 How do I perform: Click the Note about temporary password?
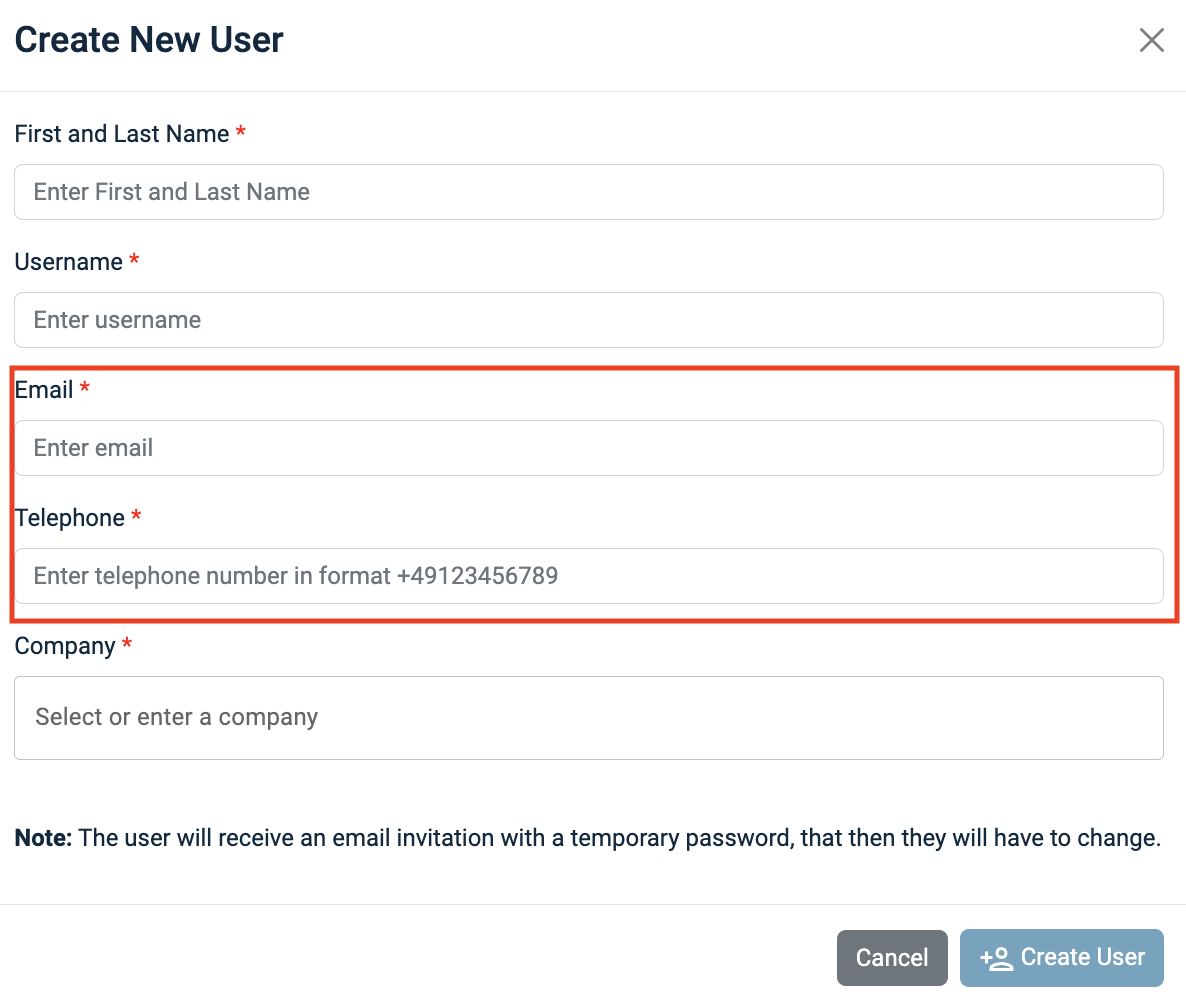pyautogui.click(x=587, y=838)
